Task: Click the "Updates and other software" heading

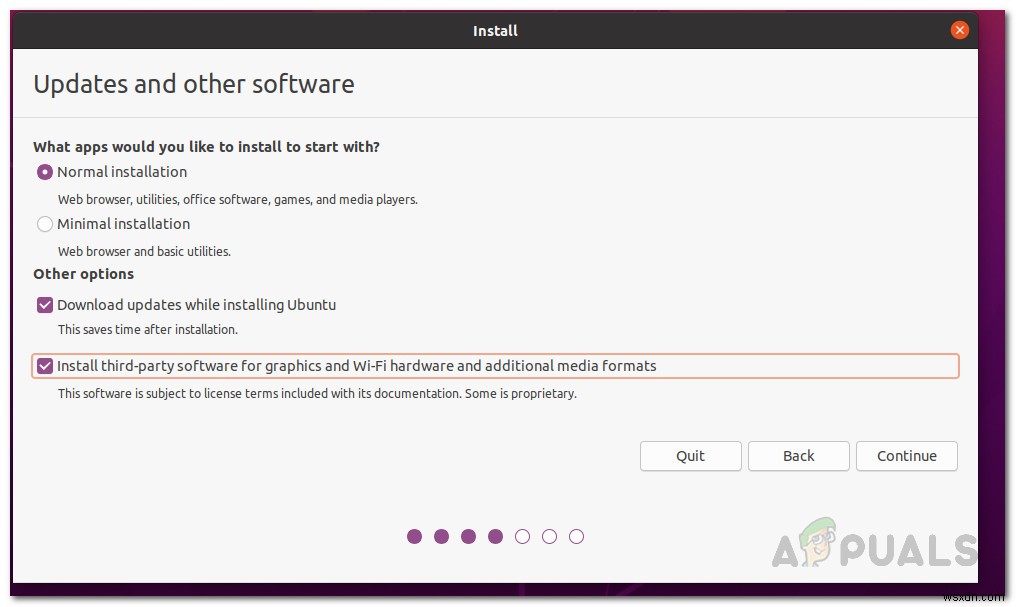Action: 194,84
